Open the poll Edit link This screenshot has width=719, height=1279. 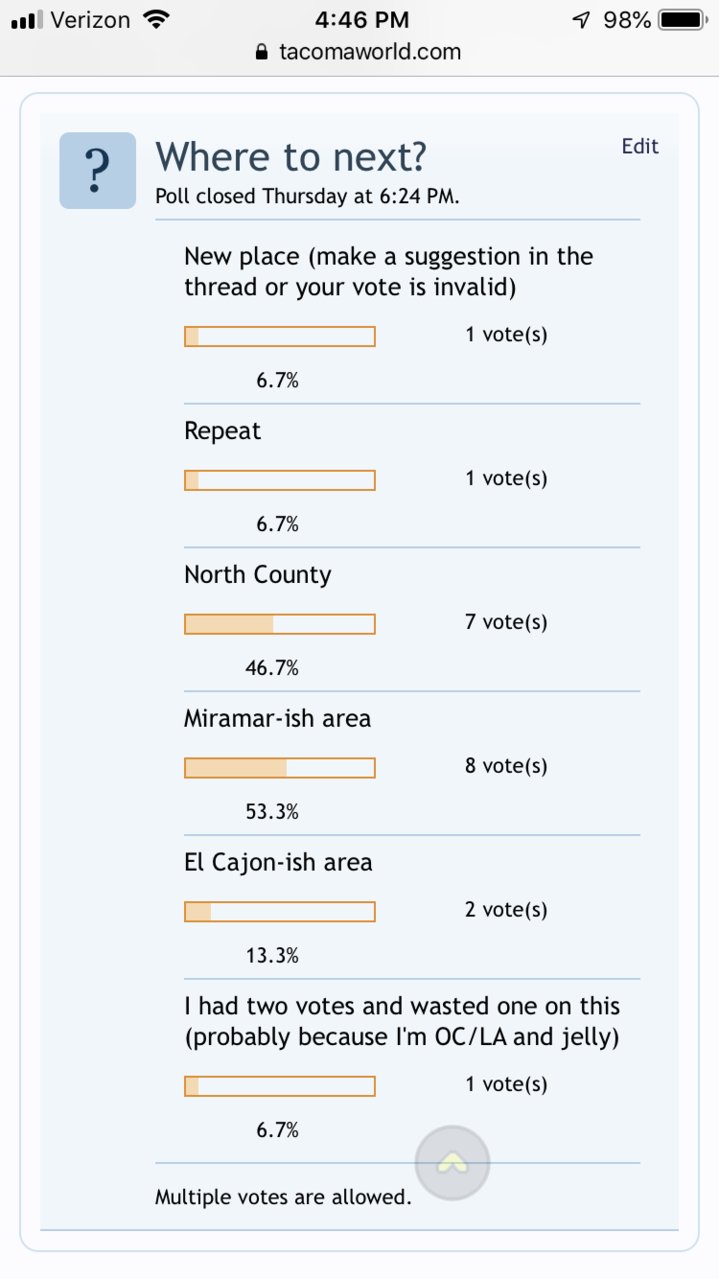[640, 146]
